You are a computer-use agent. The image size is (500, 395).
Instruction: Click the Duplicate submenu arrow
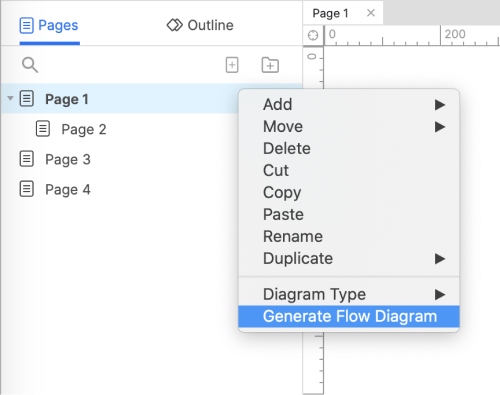(440, 259)
